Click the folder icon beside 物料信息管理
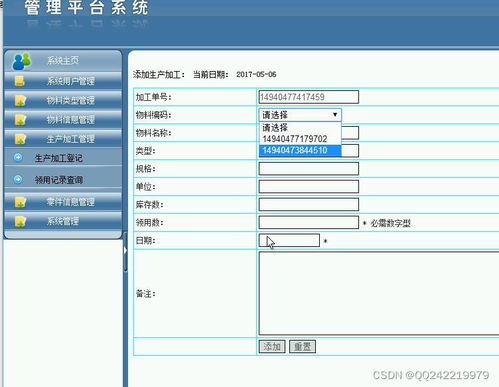This screenshot has width=499, height=387. [20, 120]
